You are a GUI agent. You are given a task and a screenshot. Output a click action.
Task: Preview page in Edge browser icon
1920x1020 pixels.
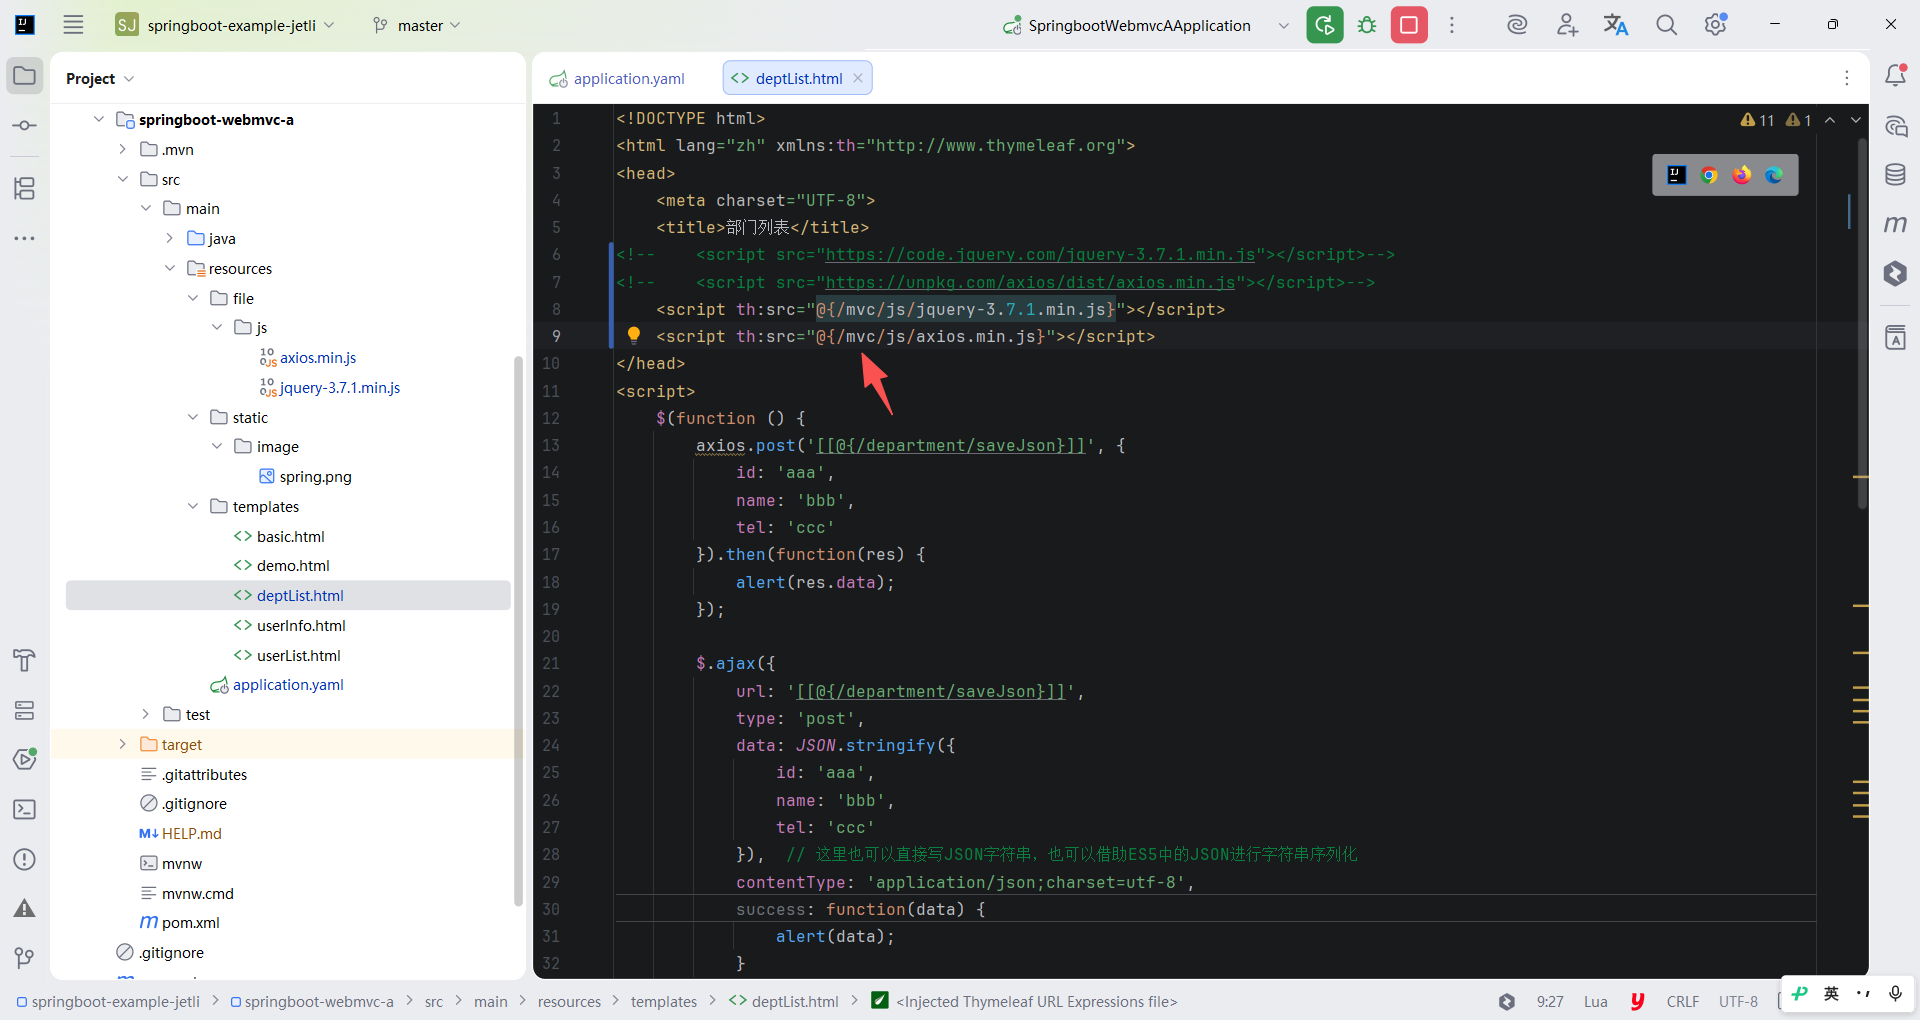[1774, 175]
